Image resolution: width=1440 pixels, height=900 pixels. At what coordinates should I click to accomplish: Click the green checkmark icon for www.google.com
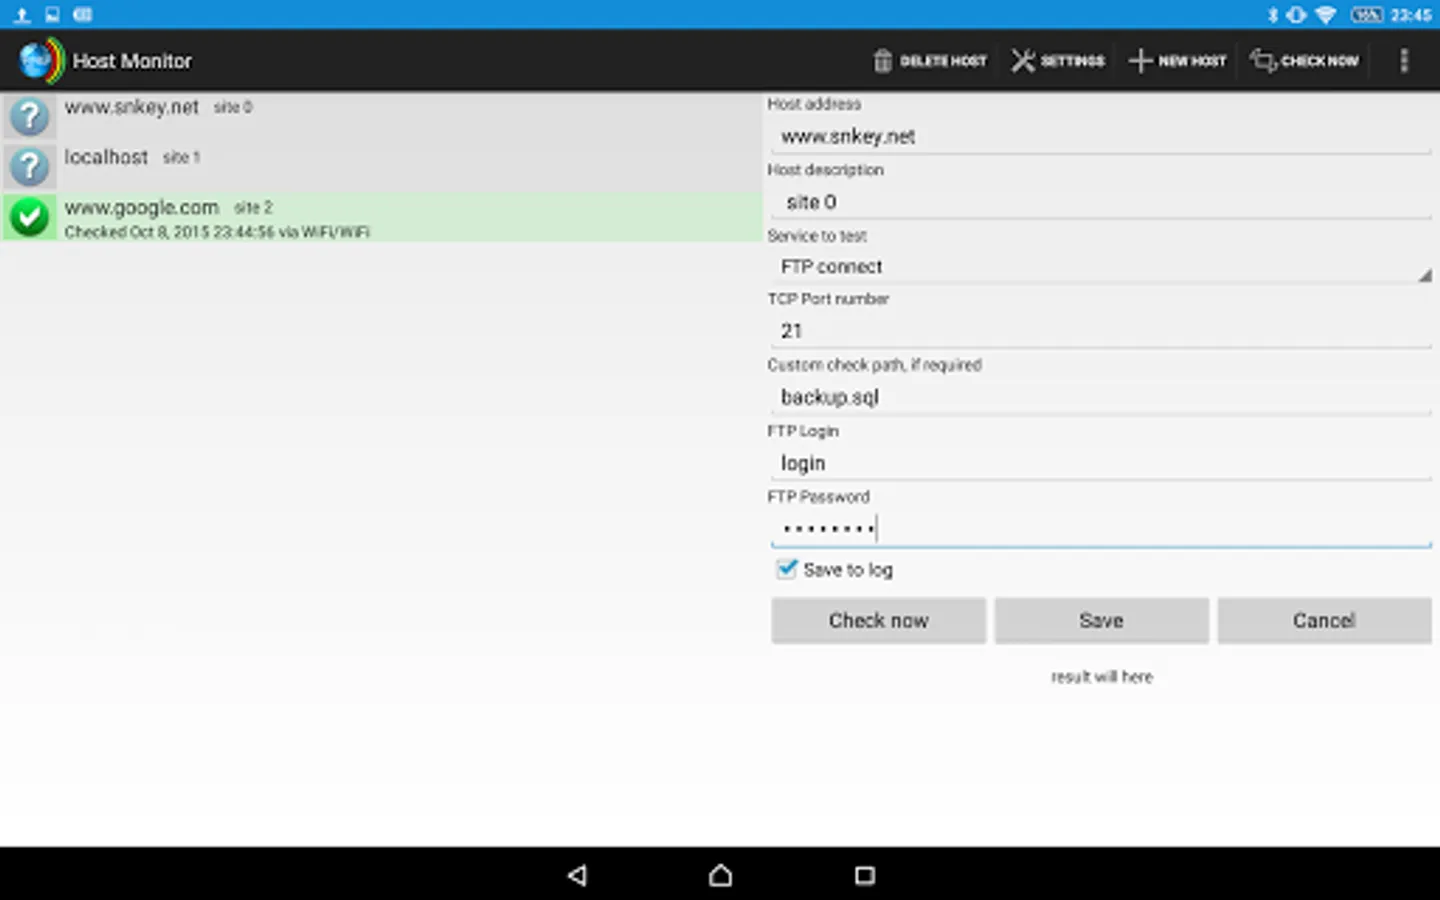(x=29, y=217)
